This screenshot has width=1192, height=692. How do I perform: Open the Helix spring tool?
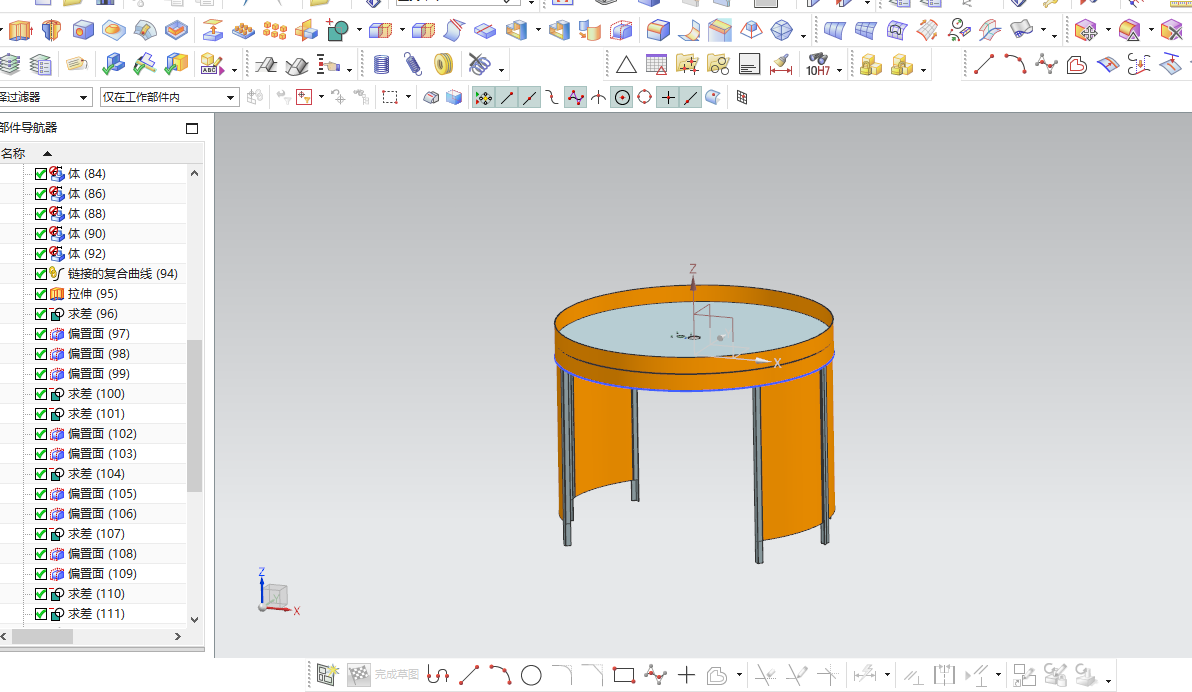tap(412, 65)
